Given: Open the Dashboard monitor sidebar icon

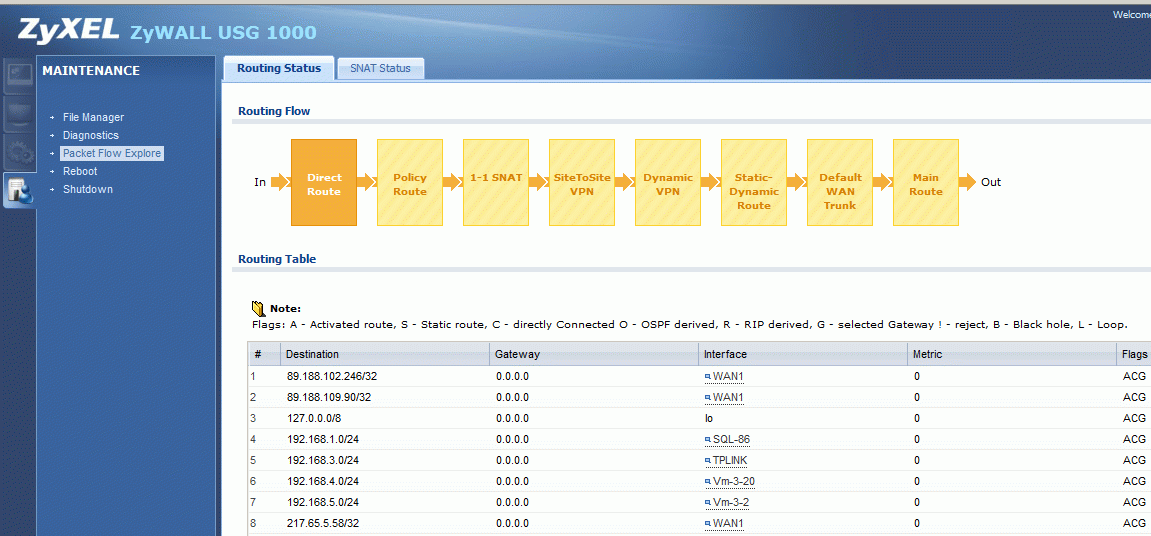Looking at the screenshot, I should coord(18,75).
